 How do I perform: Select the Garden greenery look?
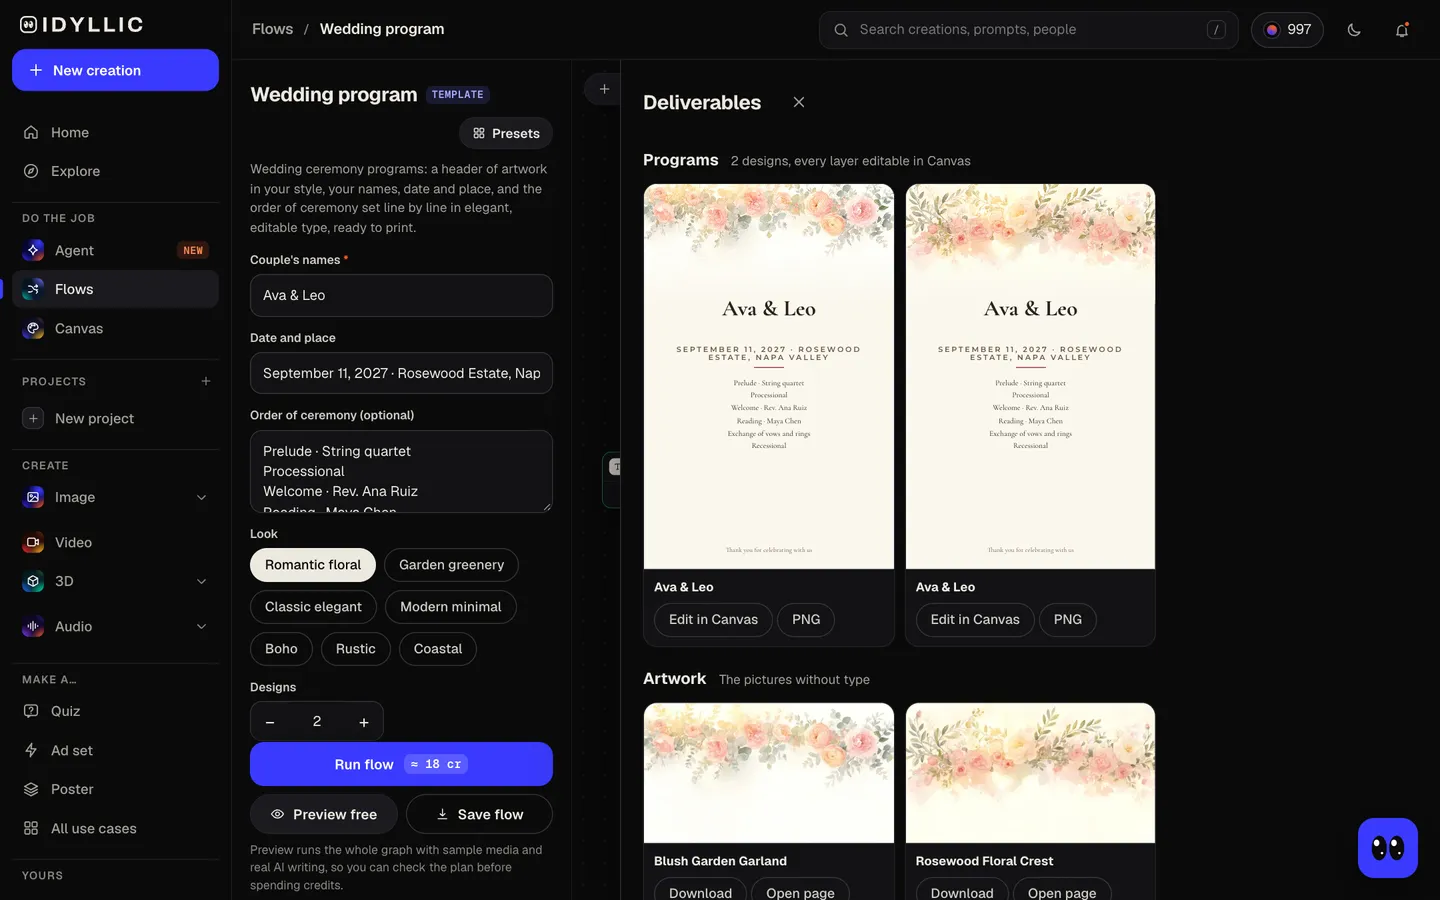coord(451,565)
